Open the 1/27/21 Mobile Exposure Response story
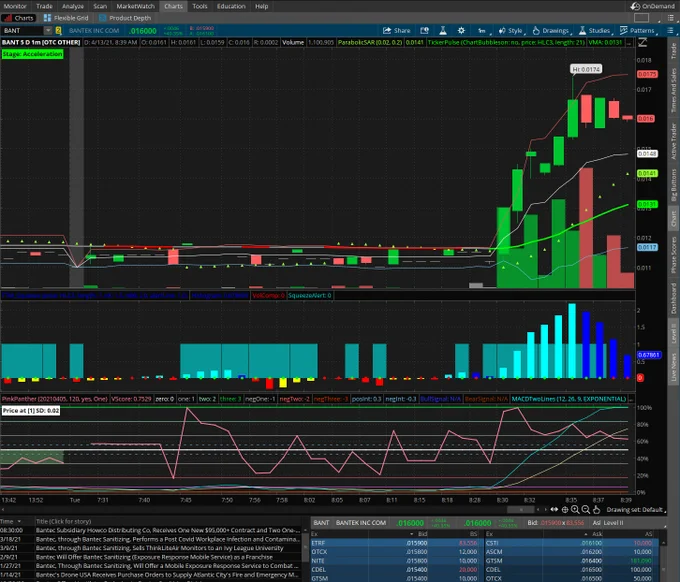The image size is (680, 582). [x=150, y=566]
